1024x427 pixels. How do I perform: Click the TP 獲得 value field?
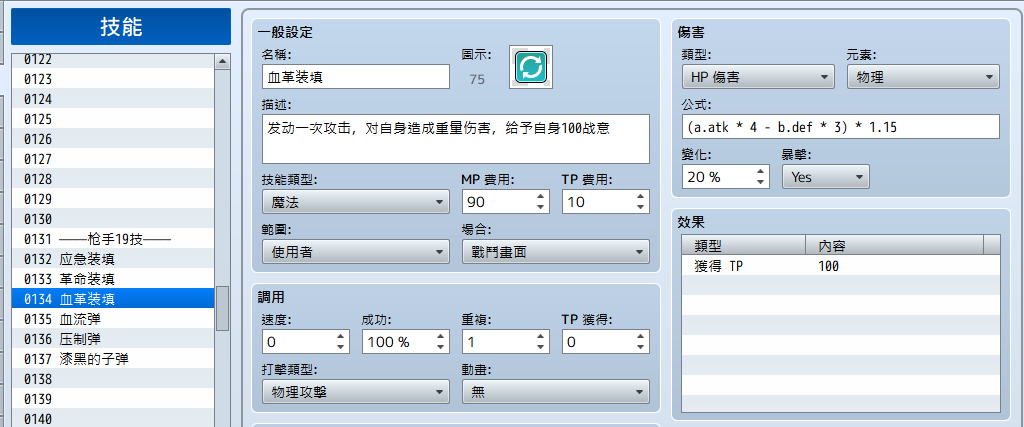pyautogui.click(x=606, y=341)
